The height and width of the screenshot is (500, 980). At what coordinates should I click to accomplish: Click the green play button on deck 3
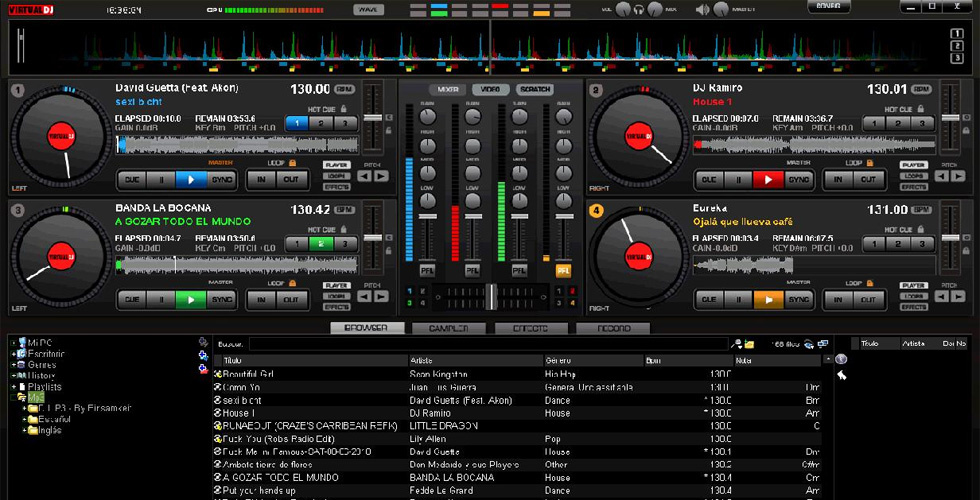point(191,300)
